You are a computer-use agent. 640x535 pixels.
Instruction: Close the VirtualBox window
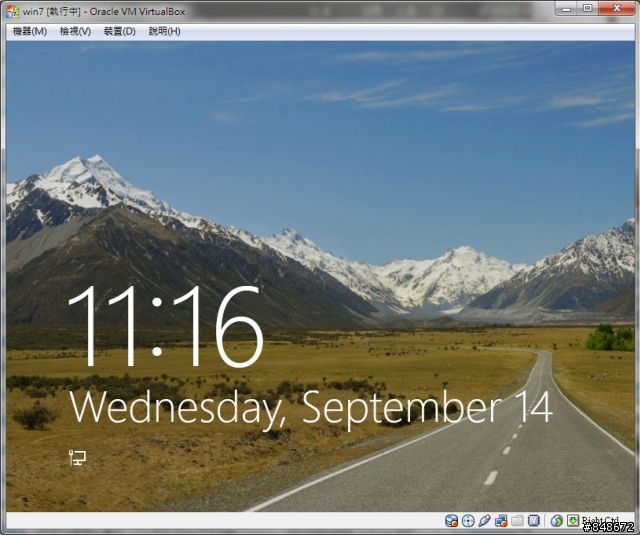(617, 8)
